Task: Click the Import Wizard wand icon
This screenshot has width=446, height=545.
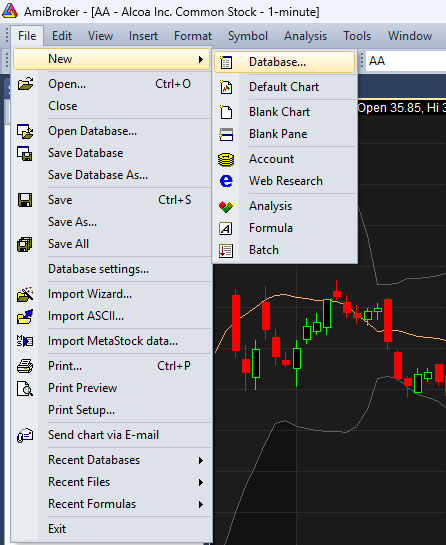Action: pyautogui.click(x=25, y=294)
